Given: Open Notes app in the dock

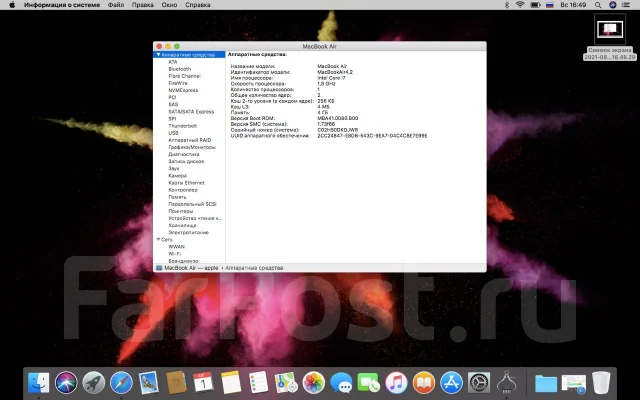Looking at the screenshot, I should click(231, 382).
